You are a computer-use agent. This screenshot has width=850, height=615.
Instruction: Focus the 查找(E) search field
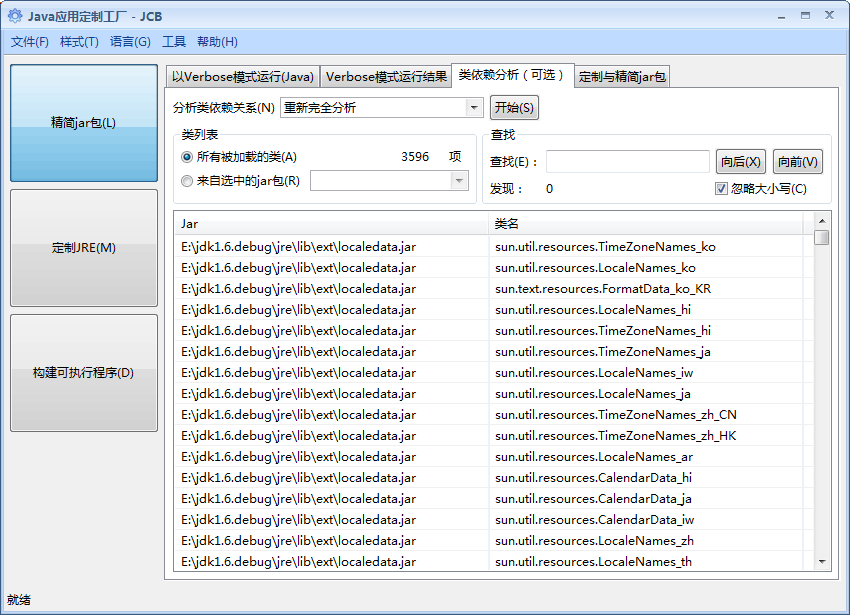[x=628, y=162]
